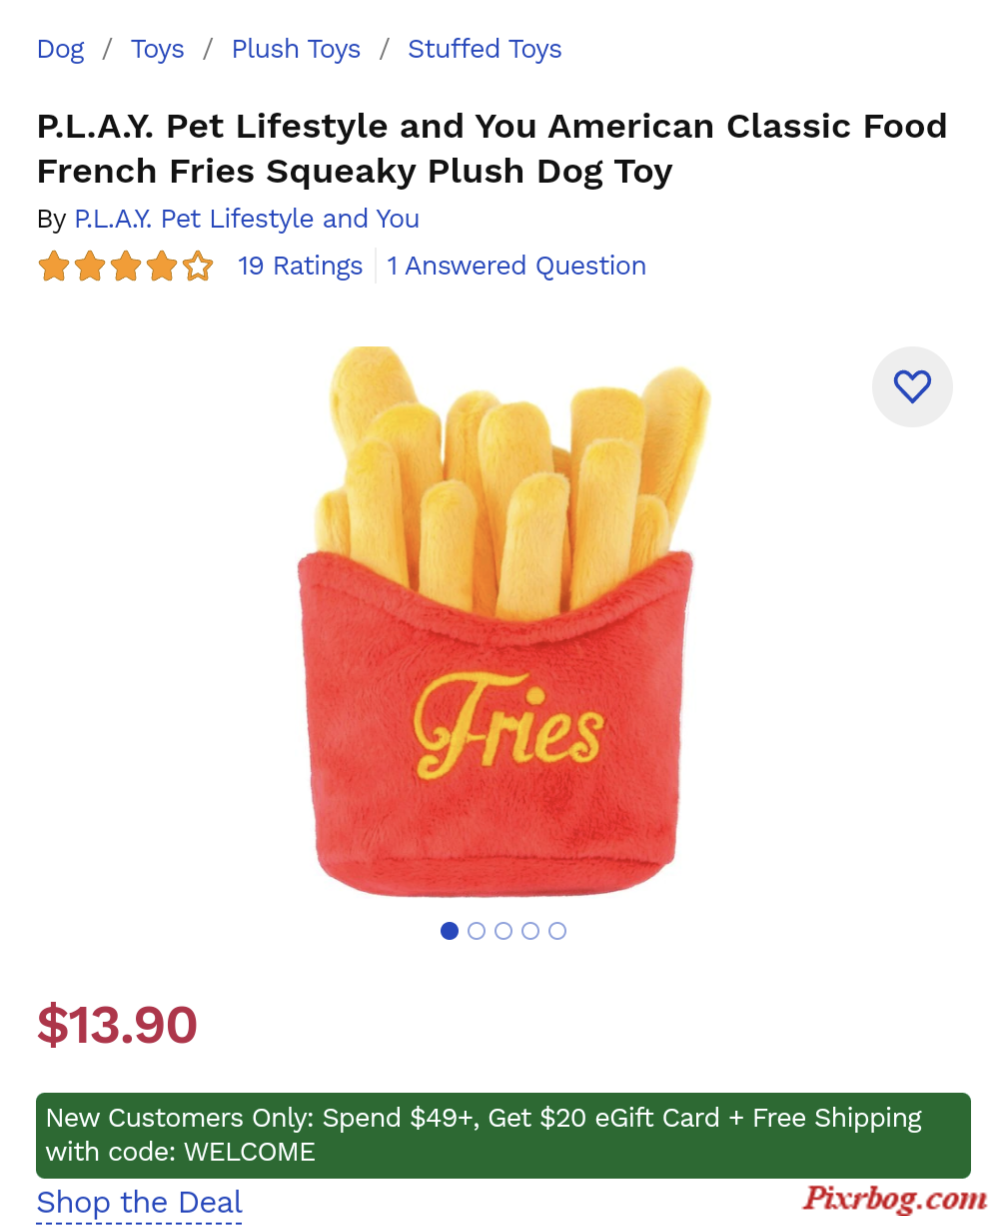Image resolution: width=1007 pixels, height=1231 pixels.
Task: Open Stuffed Toys breadcrumb link
Action: 485,49
